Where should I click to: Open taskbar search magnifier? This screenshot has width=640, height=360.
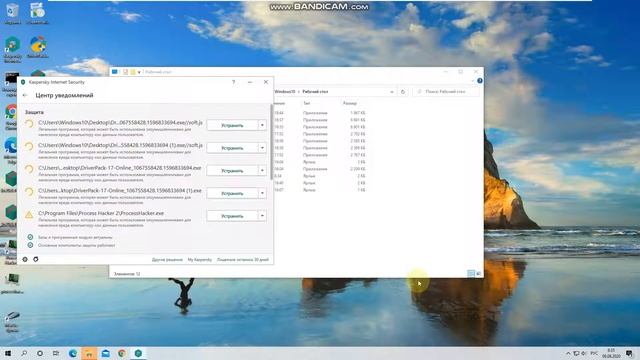(x=24, y=353)
